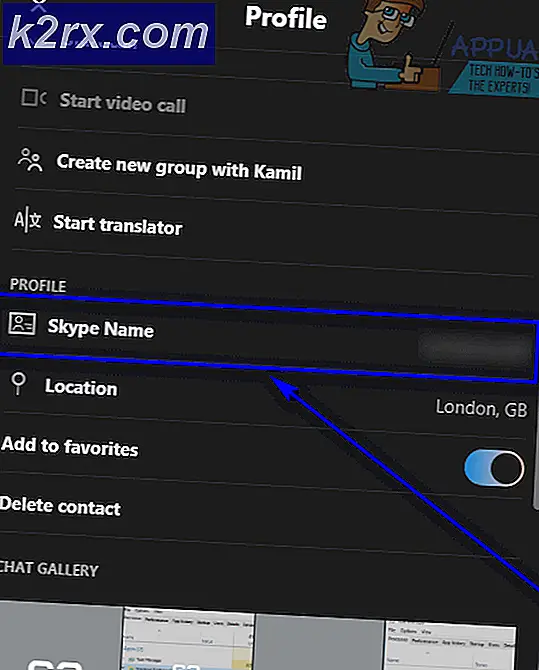Click the Skype Name contact card icon
Image resolution: width=539 pixels, height=670 pixels.
(x=22, y=323)
